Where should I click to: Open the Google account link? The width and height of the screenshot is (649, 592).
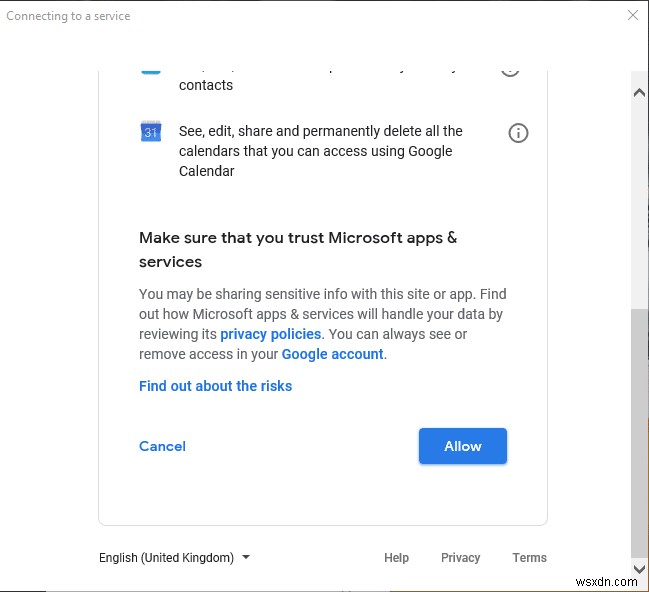coord(332,354)
